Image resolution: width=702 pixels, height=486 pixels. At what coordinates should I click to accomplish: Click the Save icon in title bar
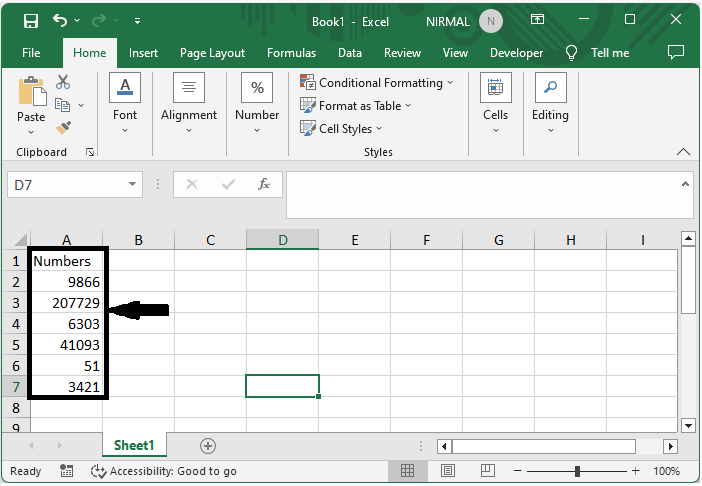pyautogui.click(x=30, y=20)
